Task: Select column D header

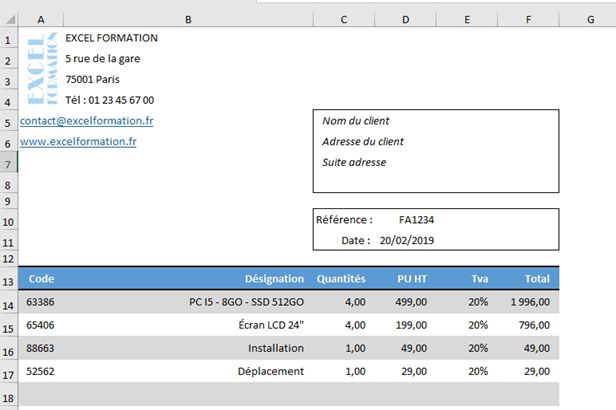Action: (x=405, y=19)
